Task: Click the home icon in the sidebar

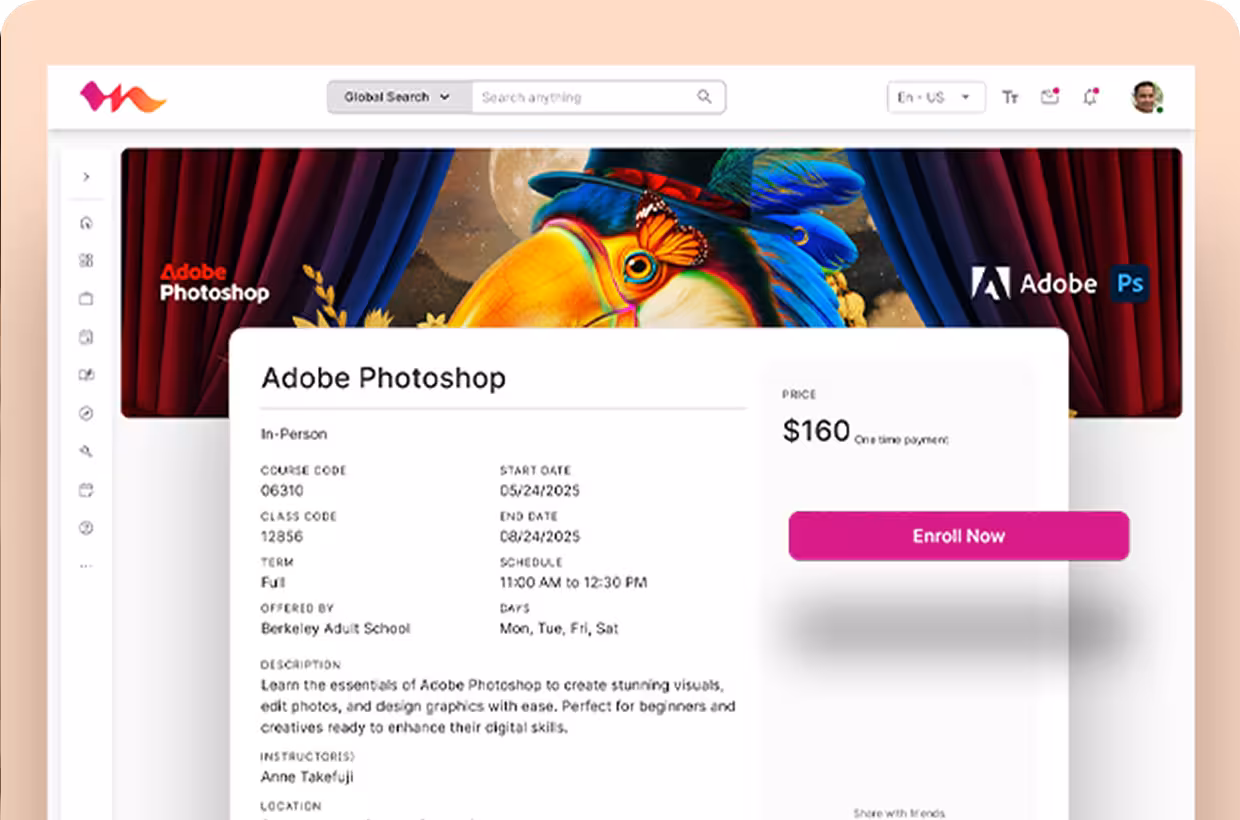Action: point(86,223)
